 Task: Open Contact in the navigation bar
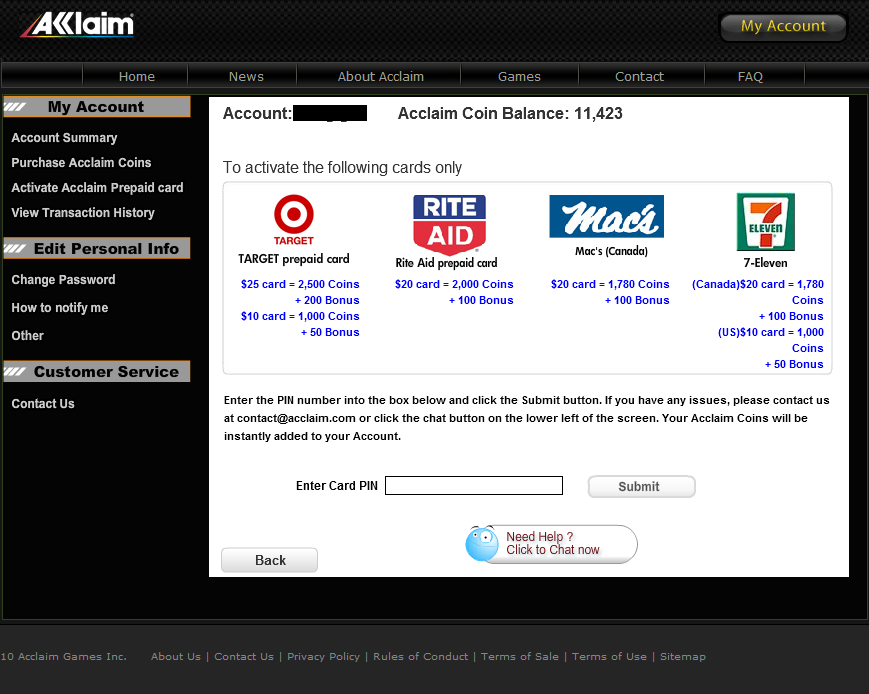coord(639,76)
